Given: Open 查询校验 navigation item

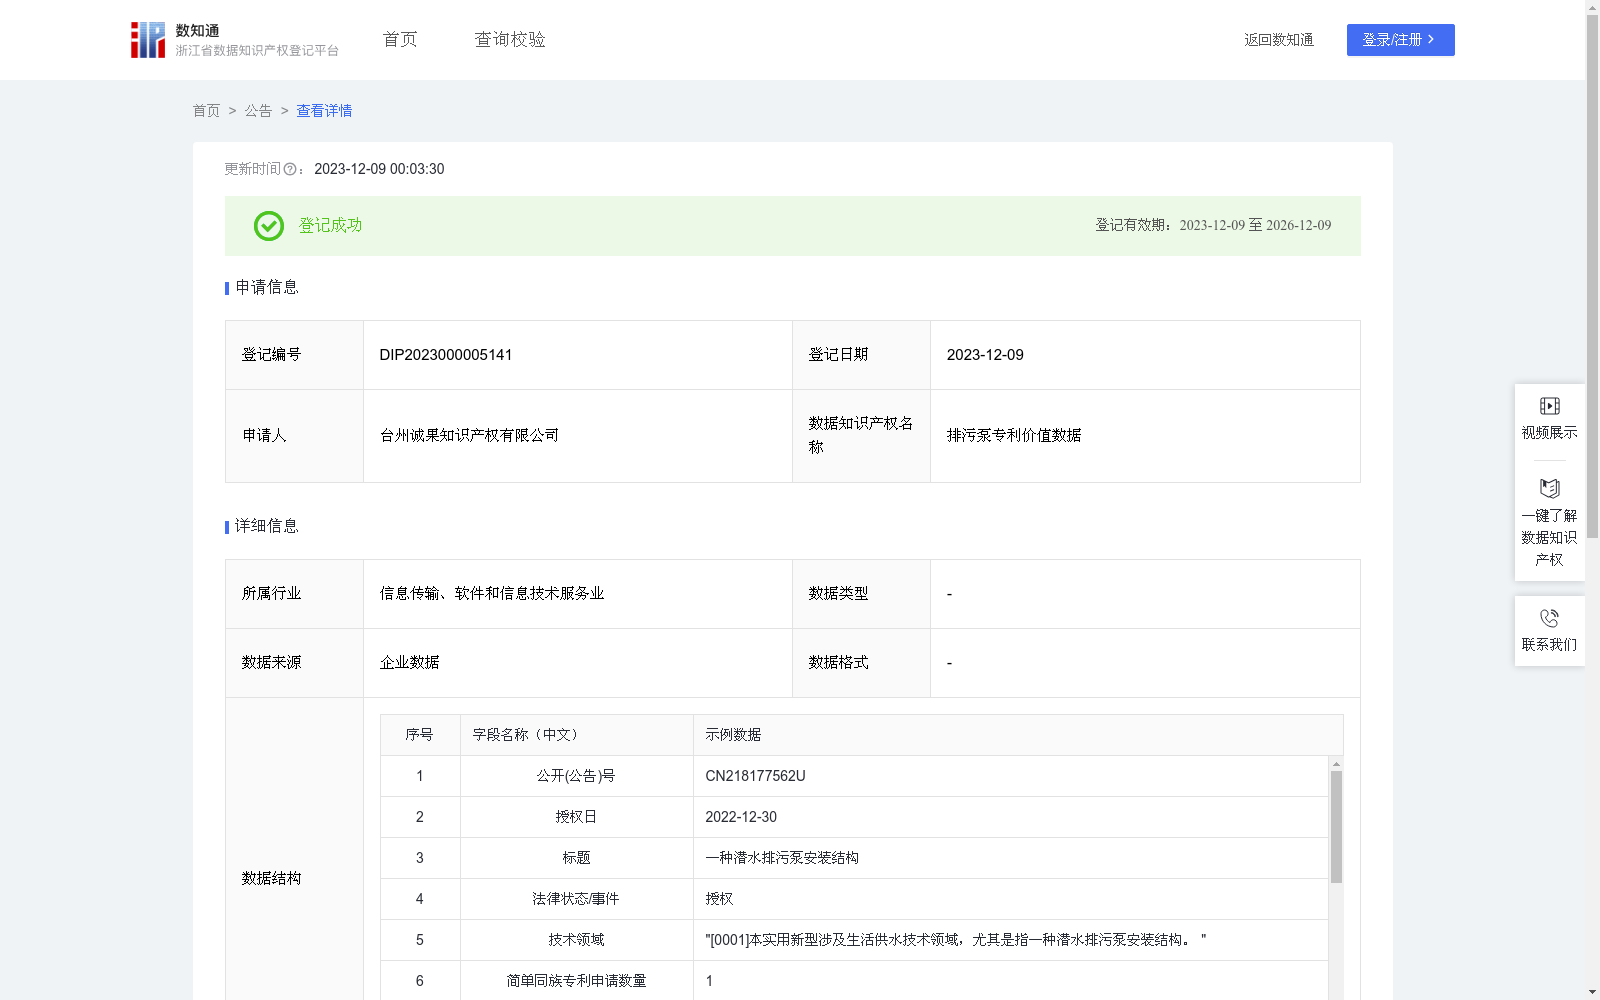Looking at the screenshot, I should point(510,40).
